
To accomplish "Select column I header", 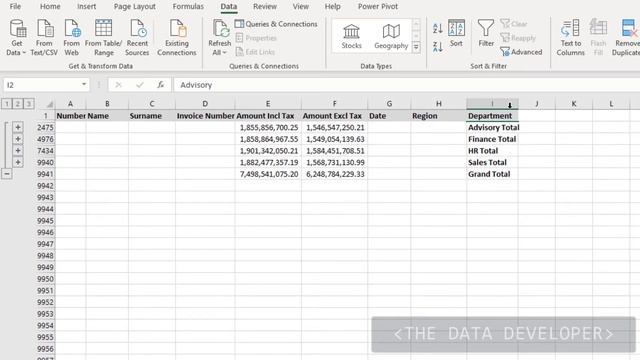I will pyautogui.click(x=492, y=104).
